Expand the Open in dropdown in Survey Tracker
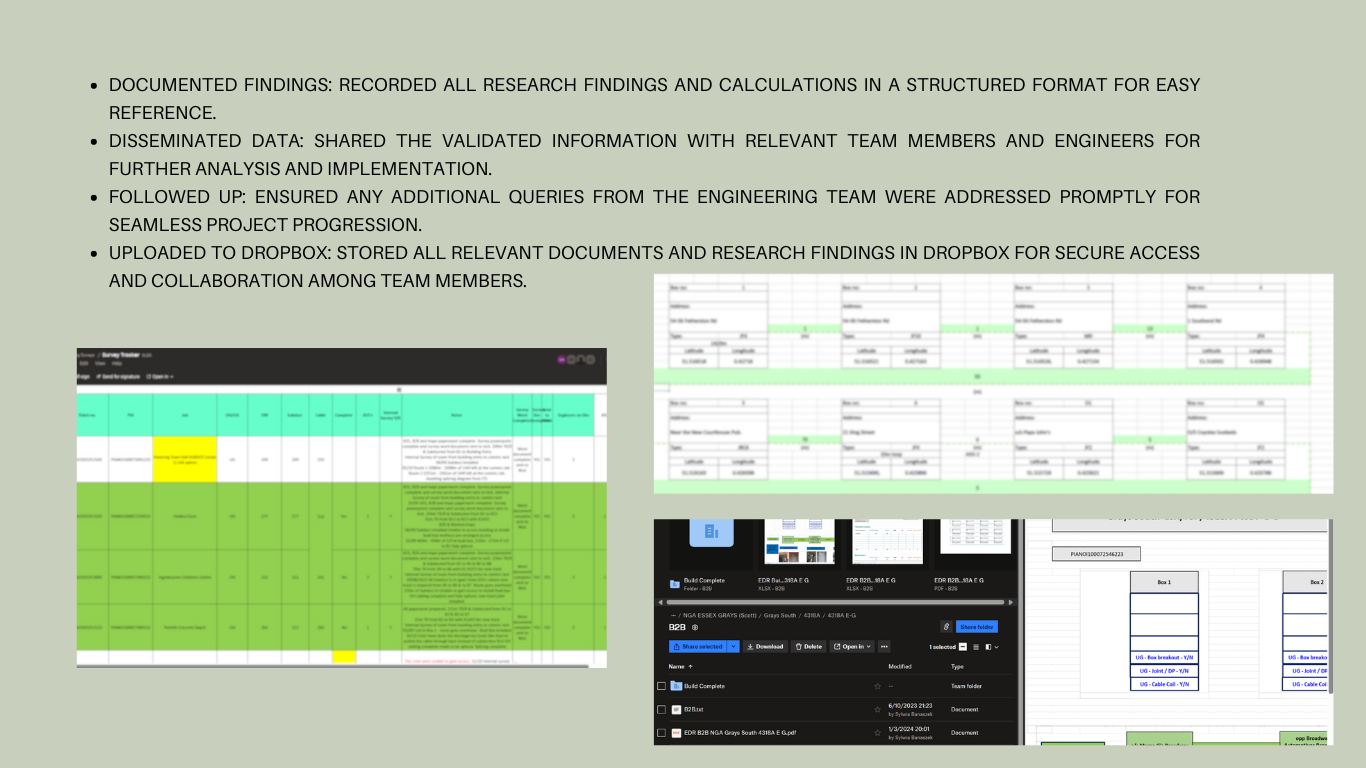Viewport: 1366px width, 768px height. (x=161, y=377)
